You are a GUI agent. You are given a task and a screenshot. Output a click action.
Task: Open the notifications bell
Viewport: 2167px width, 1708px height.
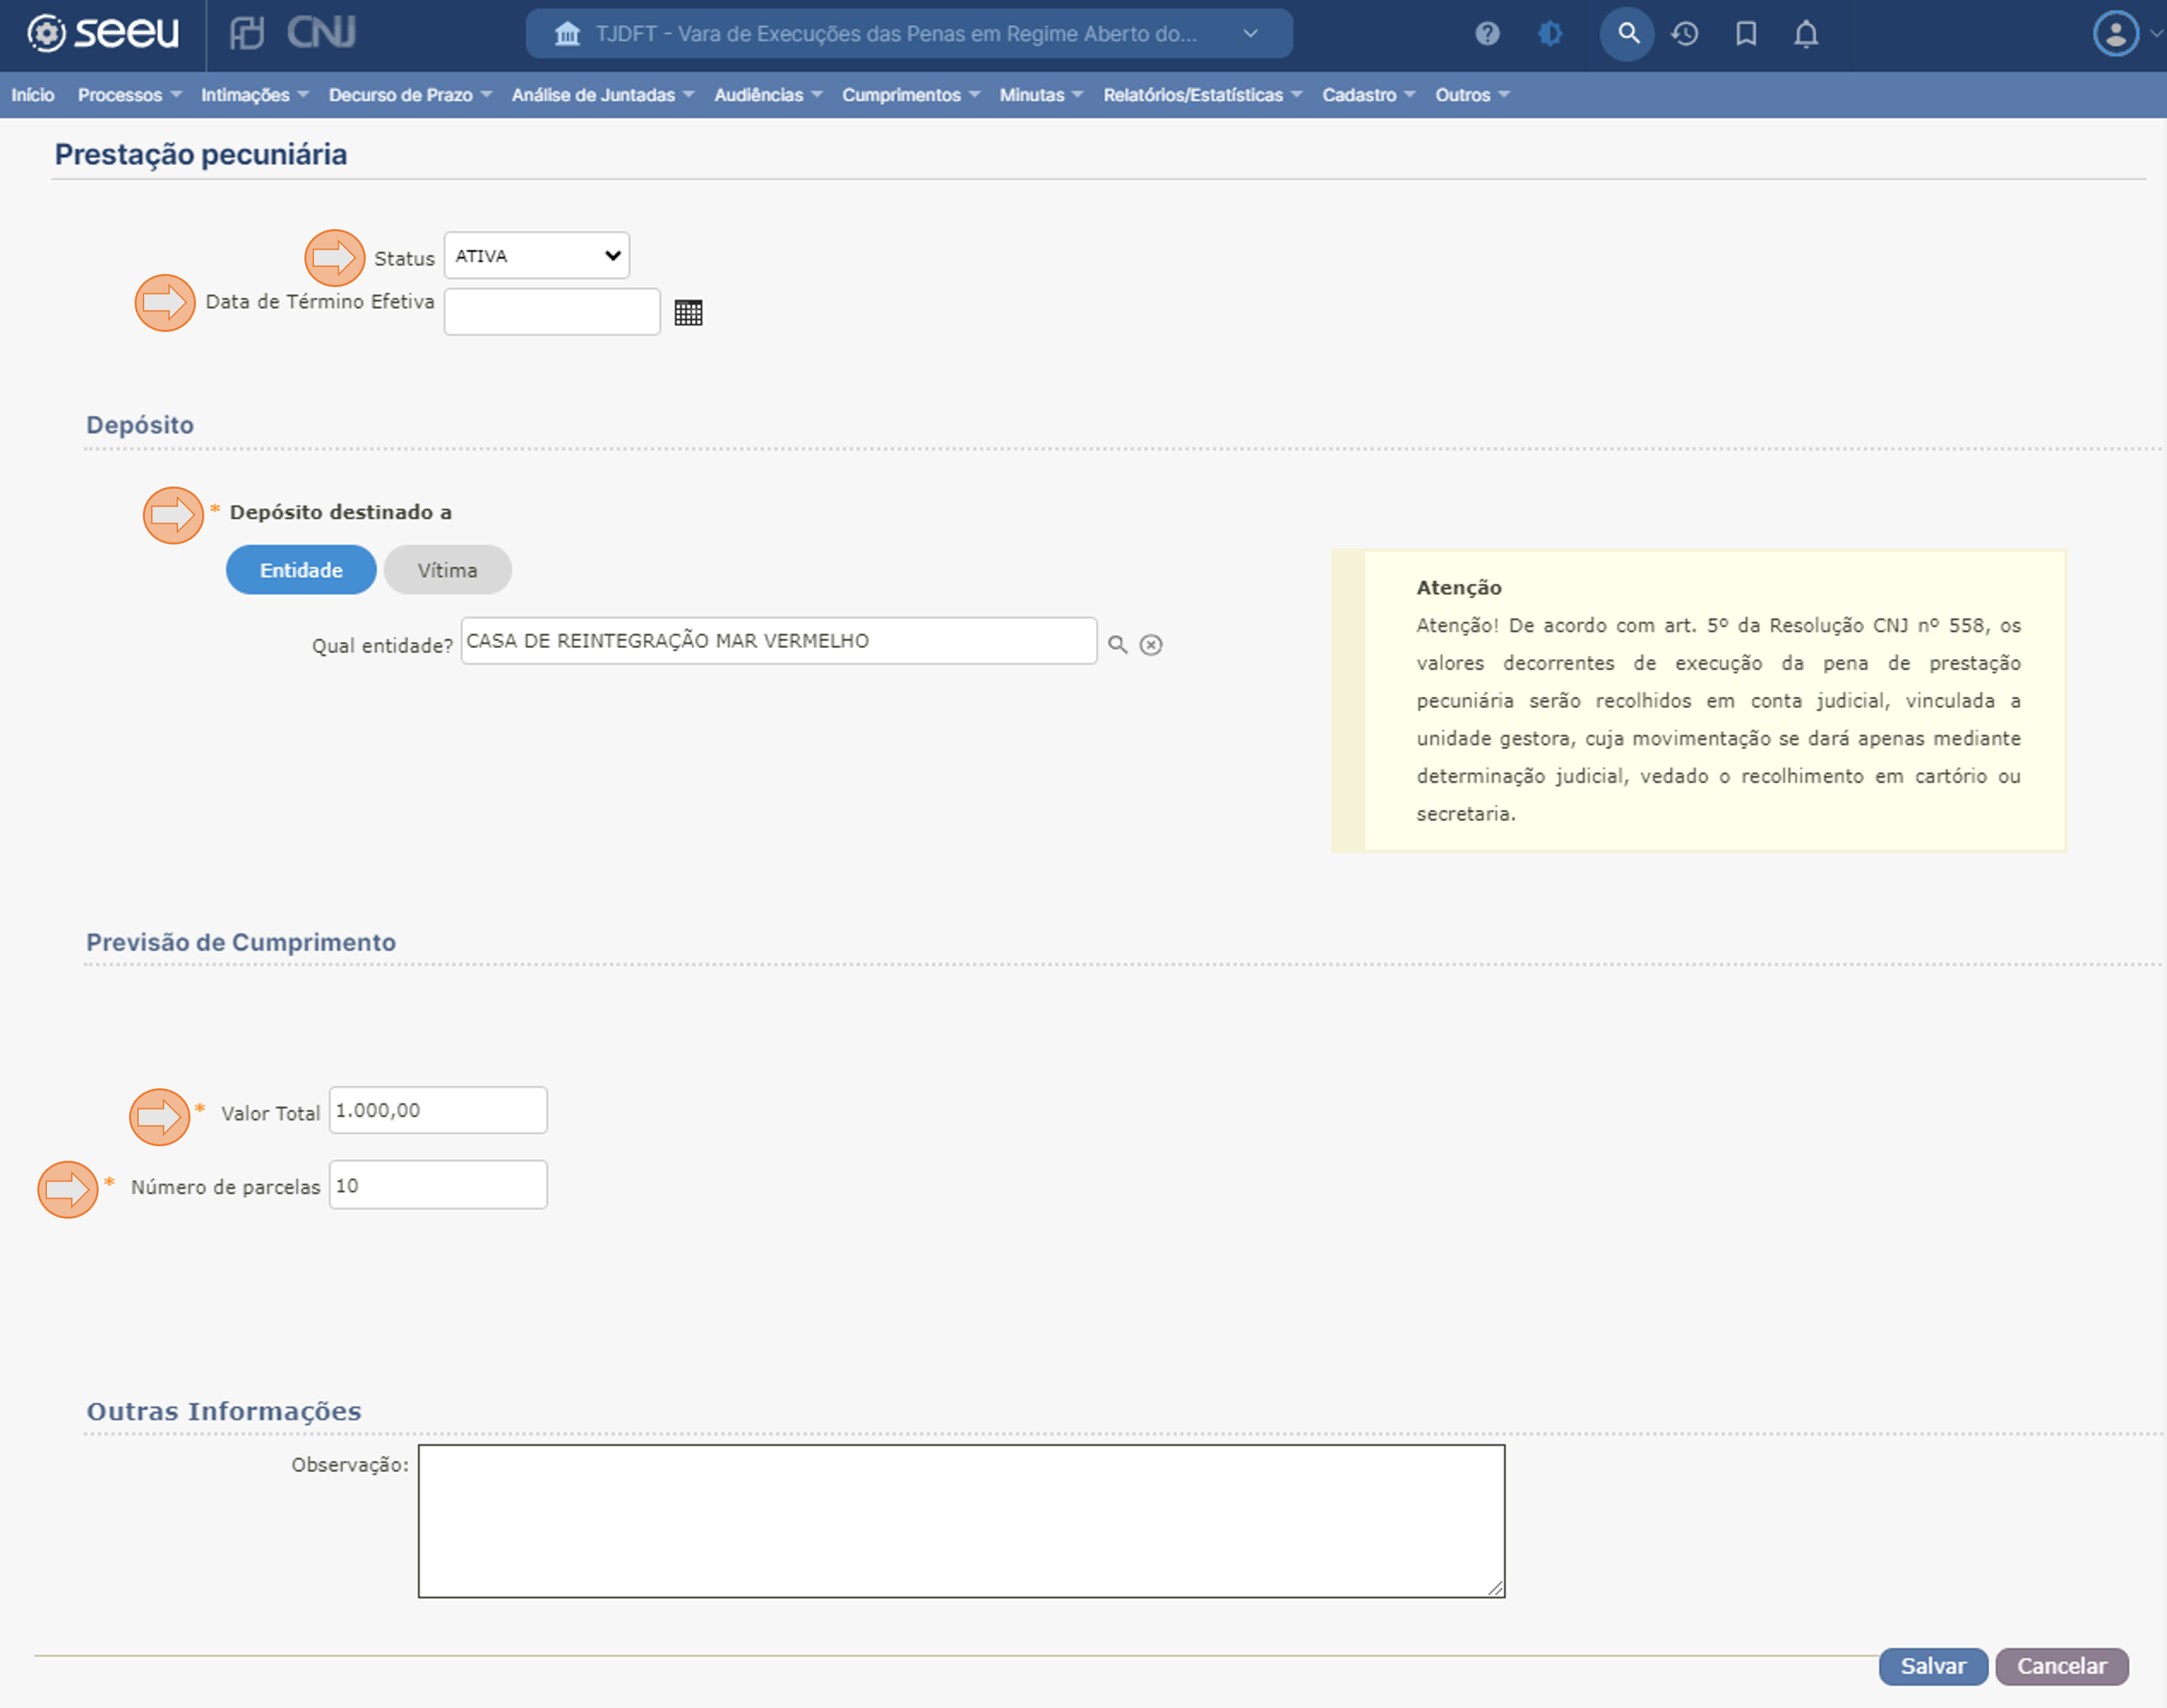[x=1806, y=34]
